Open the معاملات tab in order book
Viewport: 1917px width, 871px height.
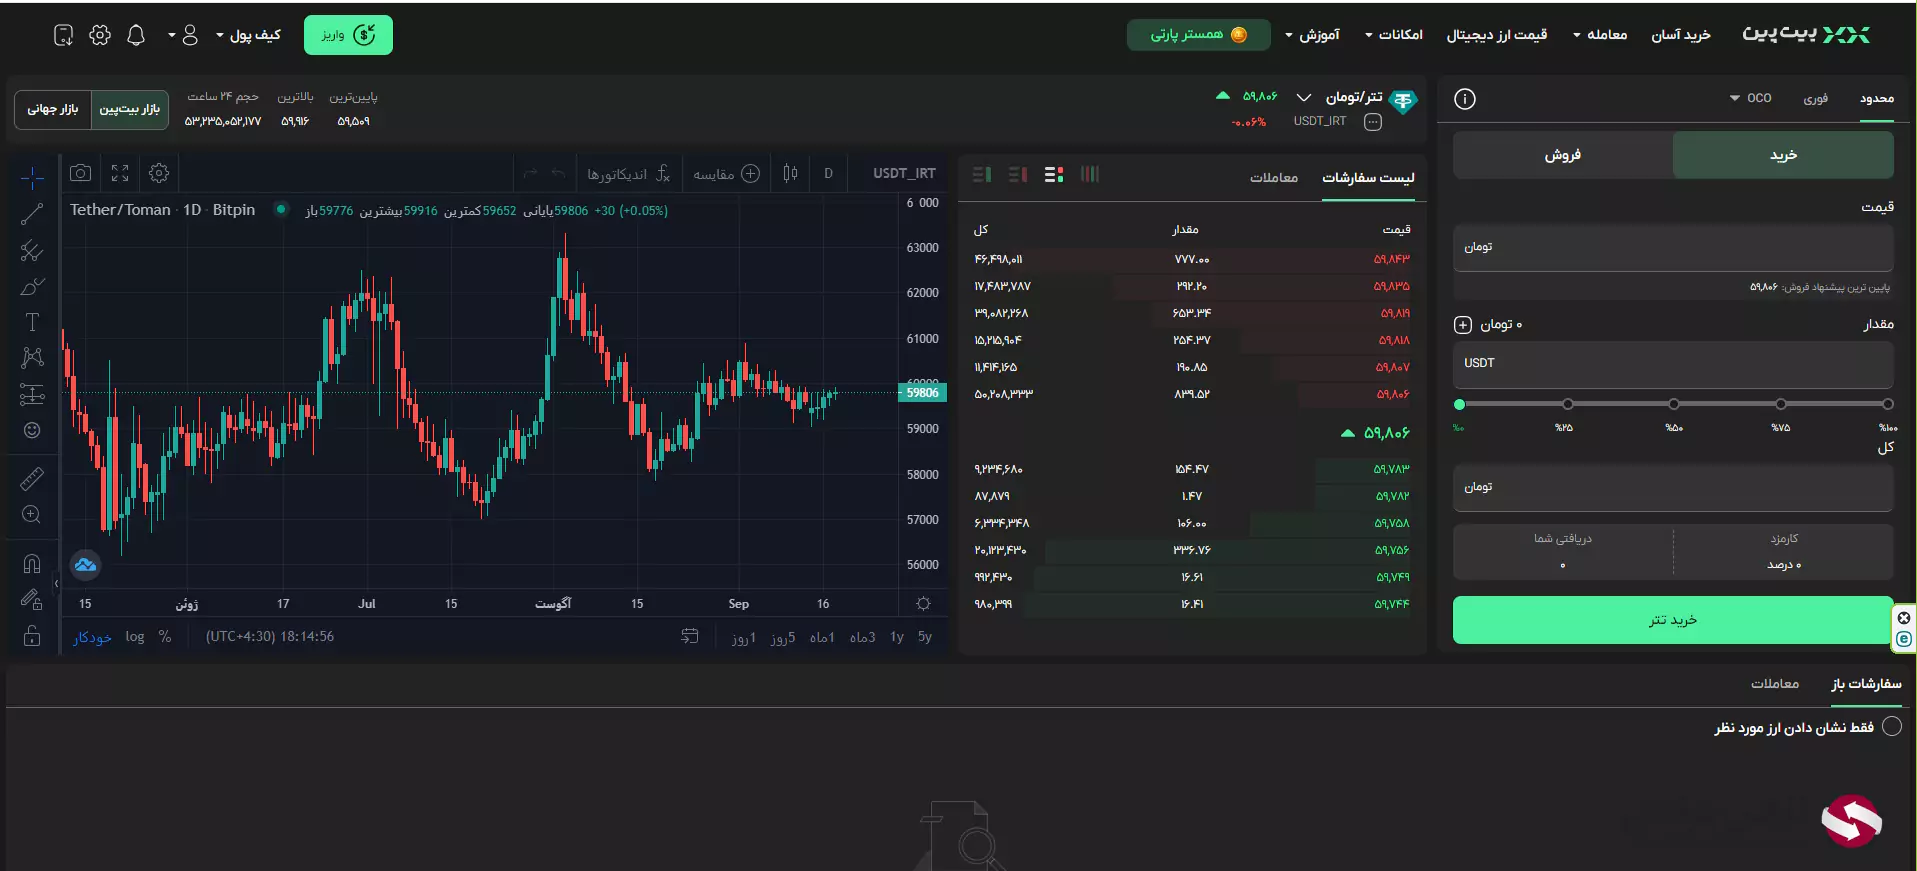pos(1274,178)
